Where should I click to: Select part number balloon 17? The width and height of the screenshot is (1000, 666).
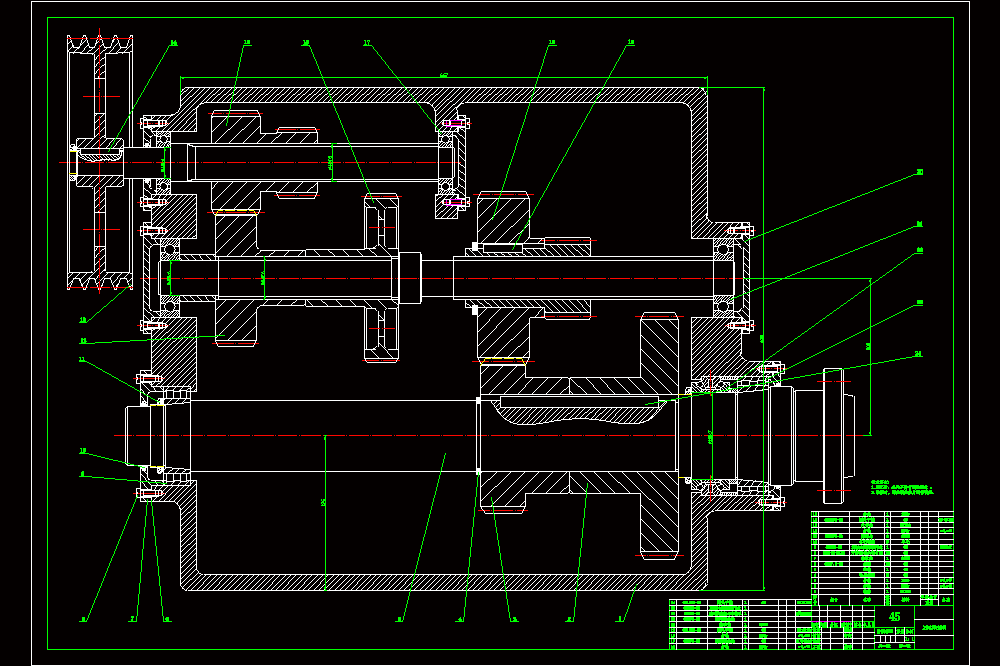(367, 43)
